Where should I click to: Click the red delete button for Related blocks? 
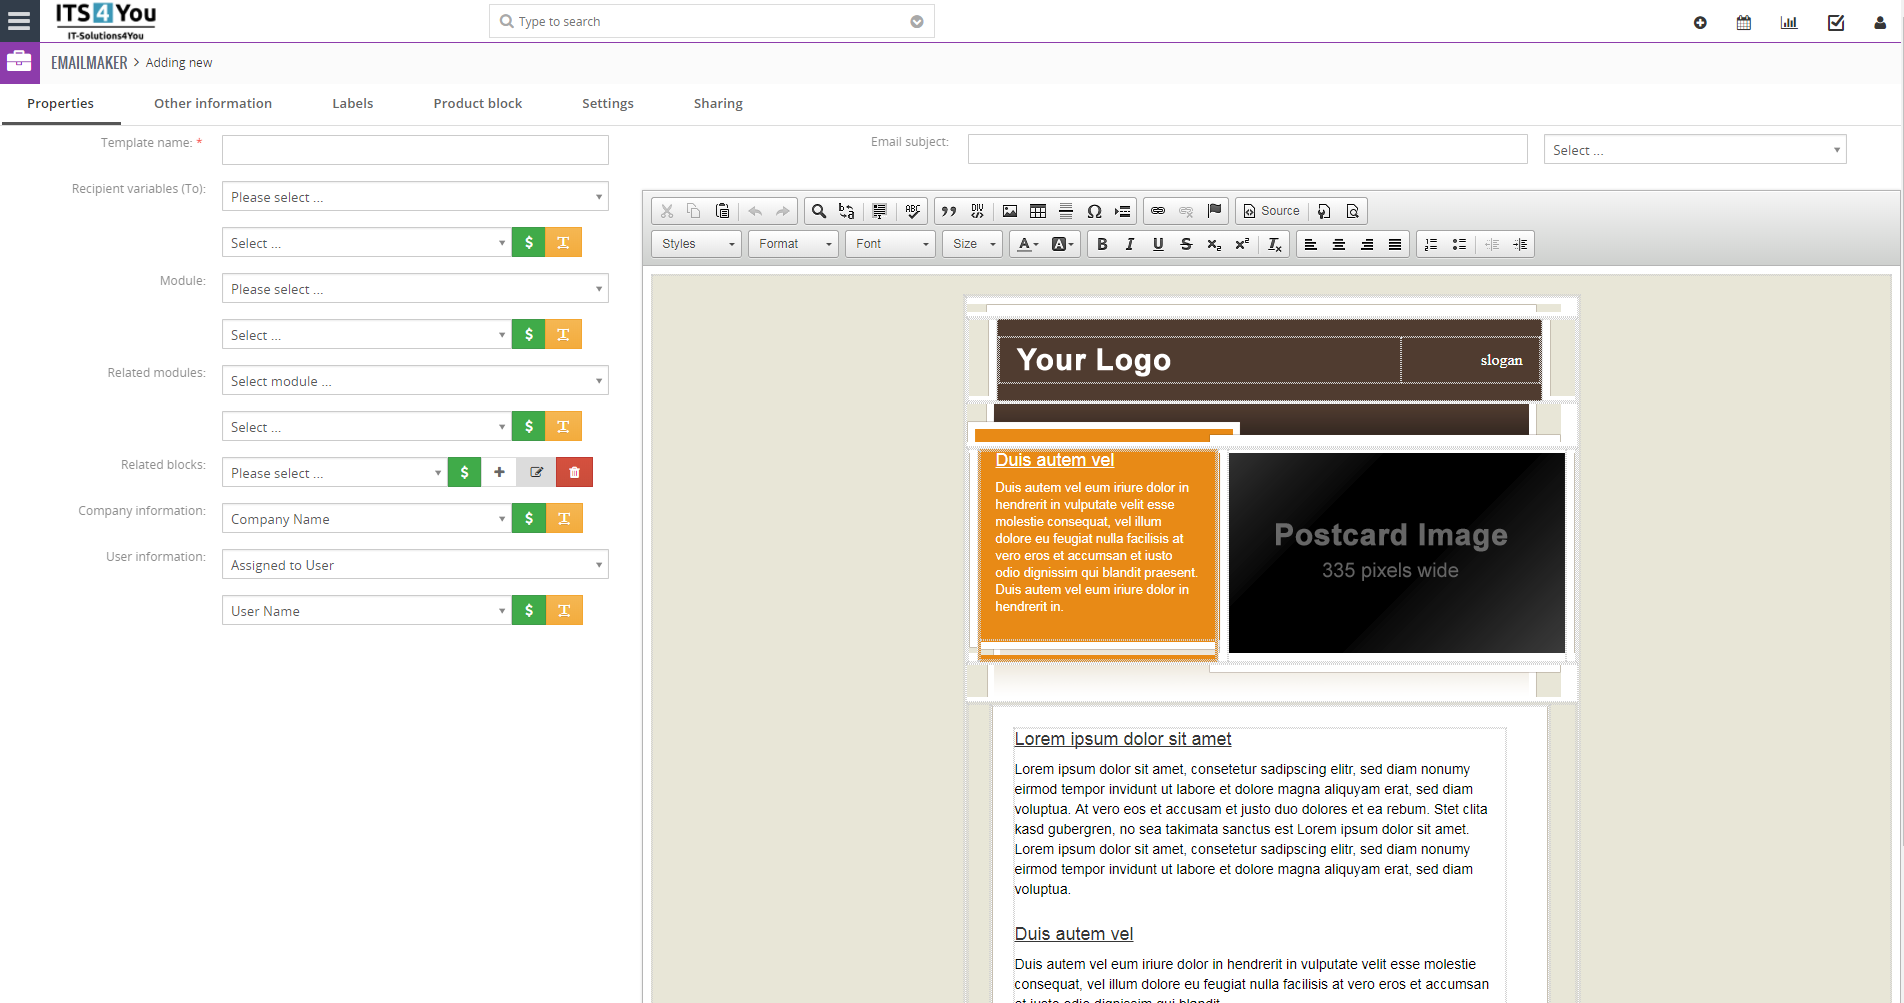click(x=574, y=472)
